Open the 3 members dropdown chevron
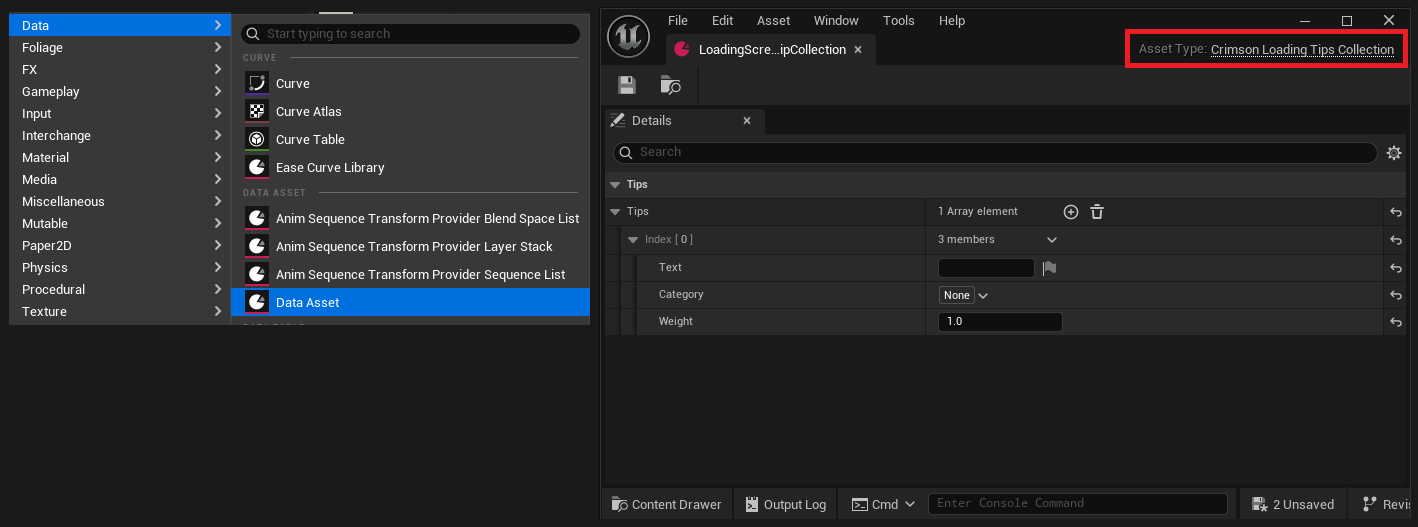 1051,240
